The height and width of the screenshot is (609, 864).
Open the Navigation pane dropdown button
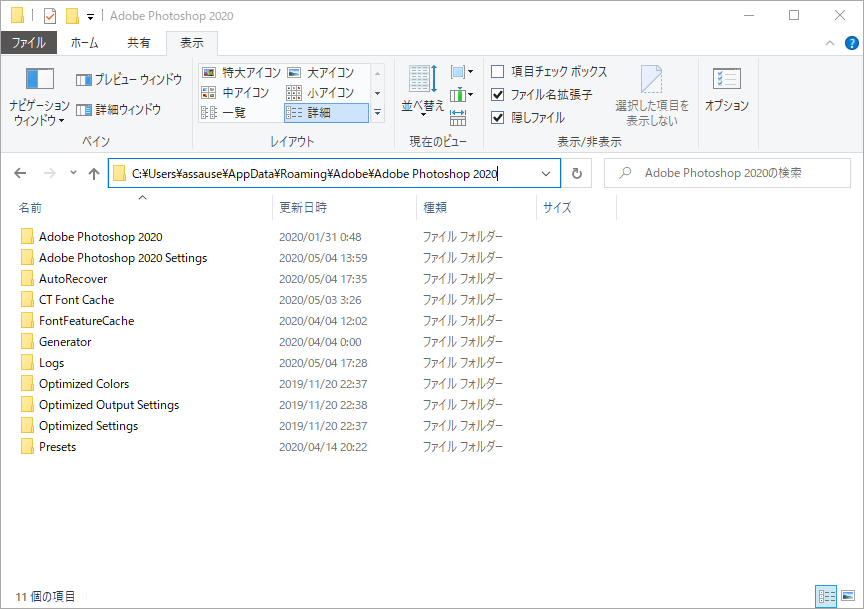click(x=39, y=96)
